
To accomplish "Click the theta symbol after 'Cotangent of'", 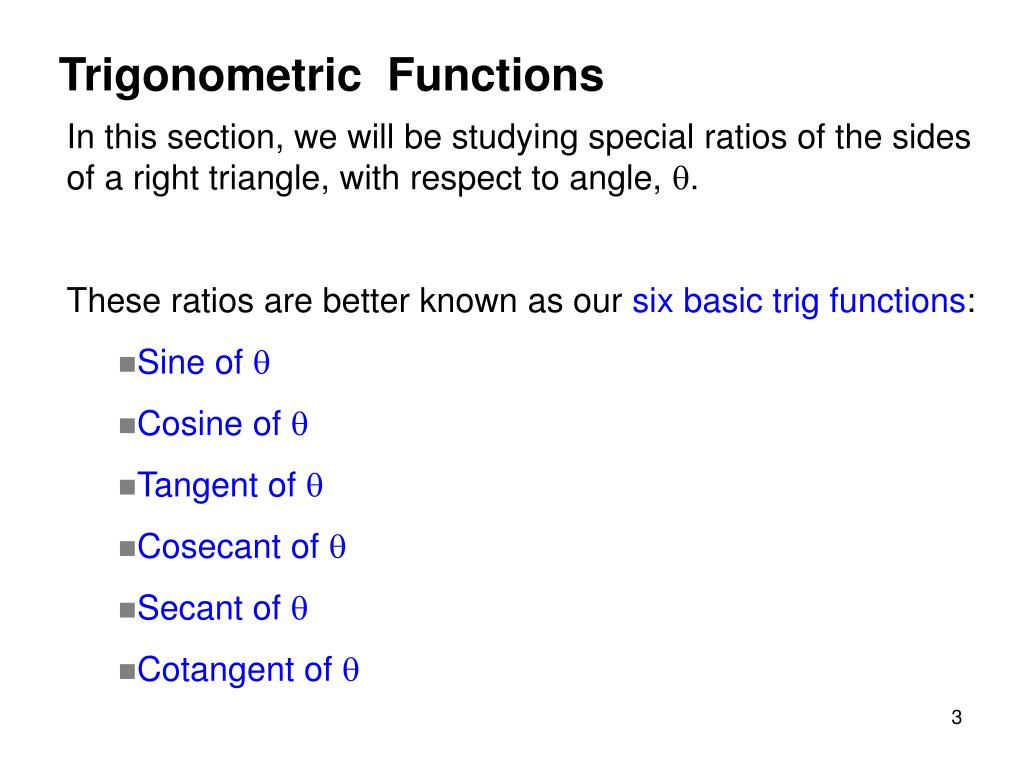I will point(351,671).
